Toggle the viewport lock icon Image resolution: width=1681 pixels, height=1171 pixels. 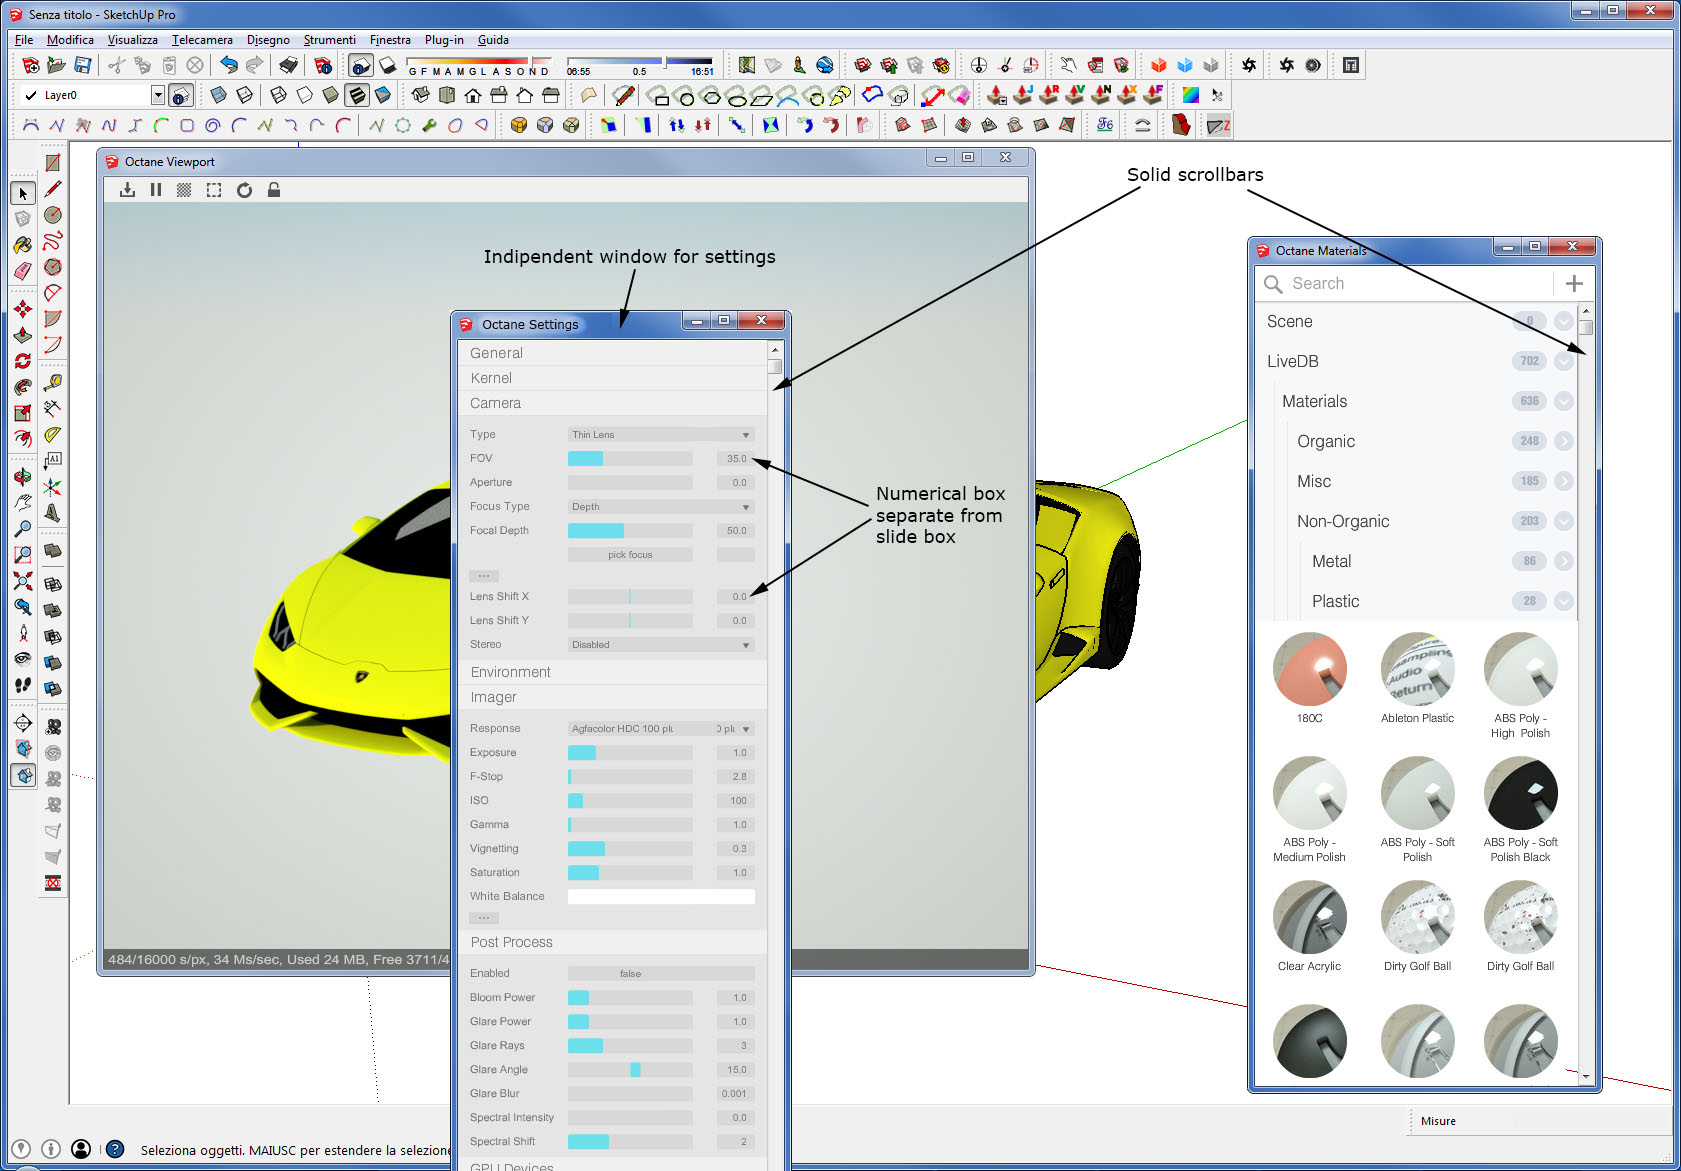pyautogui.click(x=274, y=190)
